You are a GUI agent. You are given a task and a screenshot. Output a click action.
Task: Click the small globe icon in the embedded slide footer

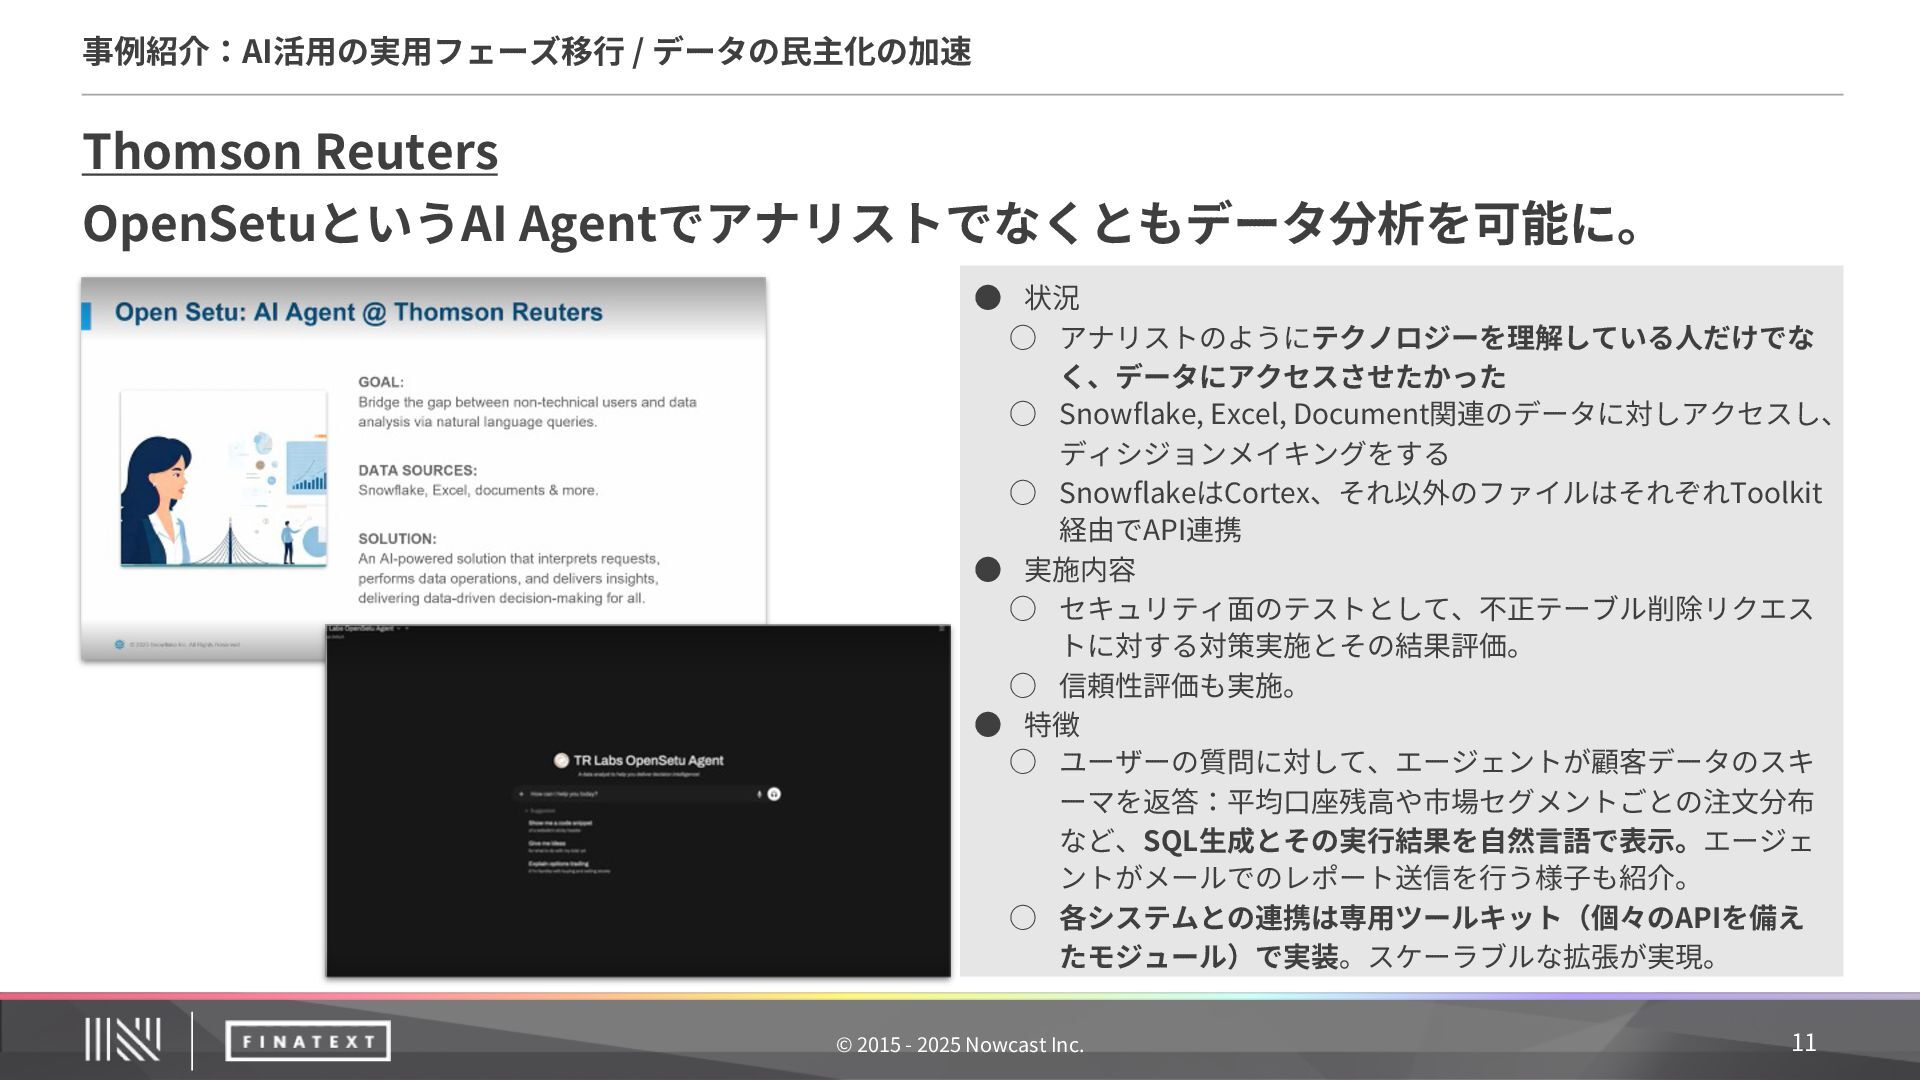[120, 645]
